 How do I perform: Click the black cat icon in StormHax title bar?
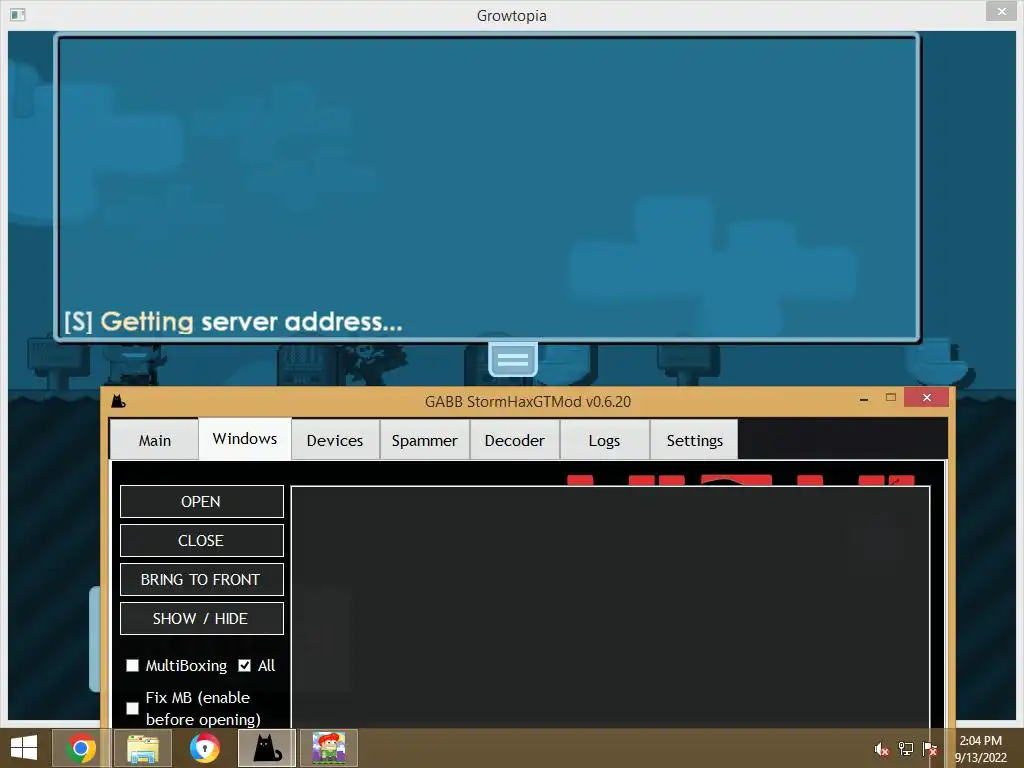click(x=118, y=401)
